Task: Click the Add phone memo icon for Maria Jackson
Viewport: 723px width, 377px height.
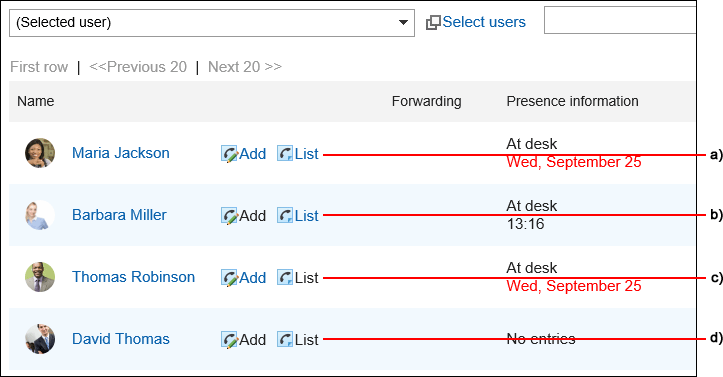Action: pos(229,153)
